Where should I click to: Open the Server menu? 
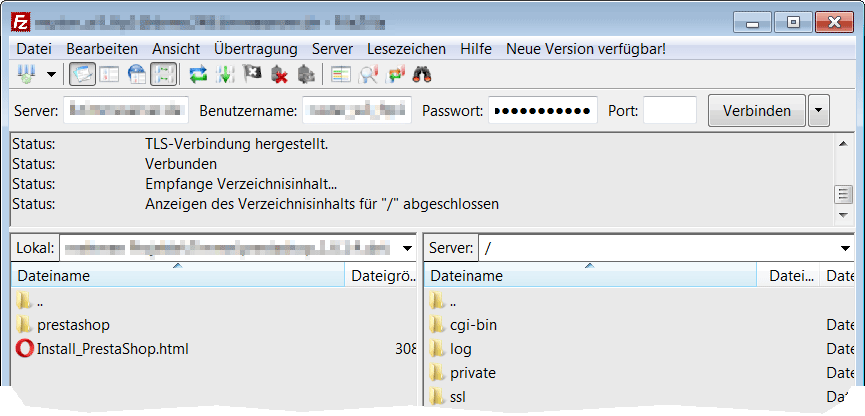pos(332,49)
